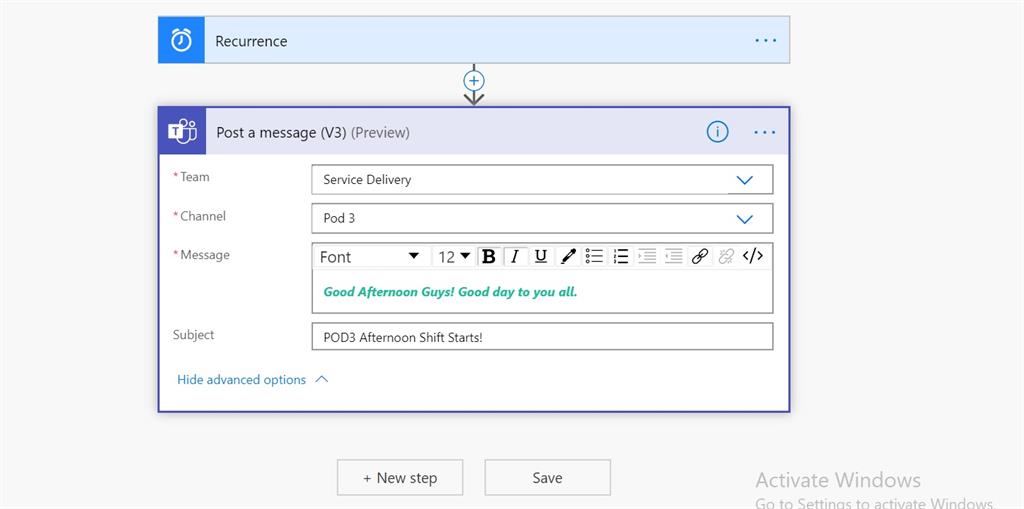The image size is (1024, 509).
Task: Expand the Recurrence step header
Action: click(x=473, y=41)
